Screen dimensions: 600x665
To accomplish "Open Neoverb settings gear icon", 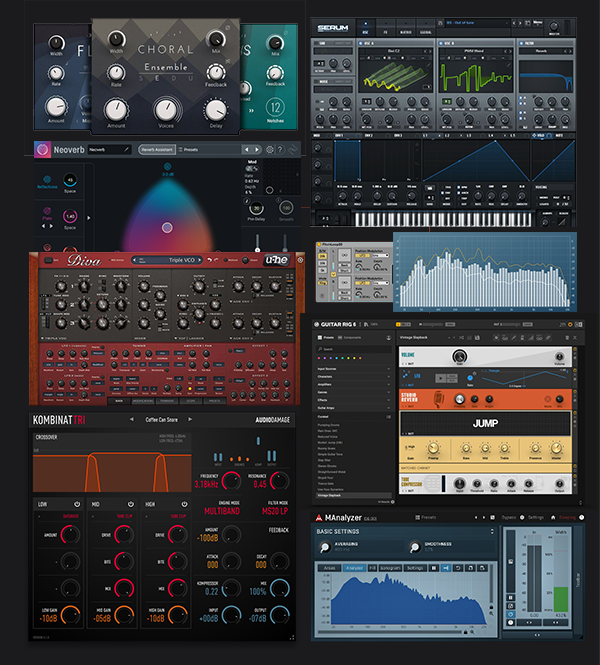I will 270,150.
